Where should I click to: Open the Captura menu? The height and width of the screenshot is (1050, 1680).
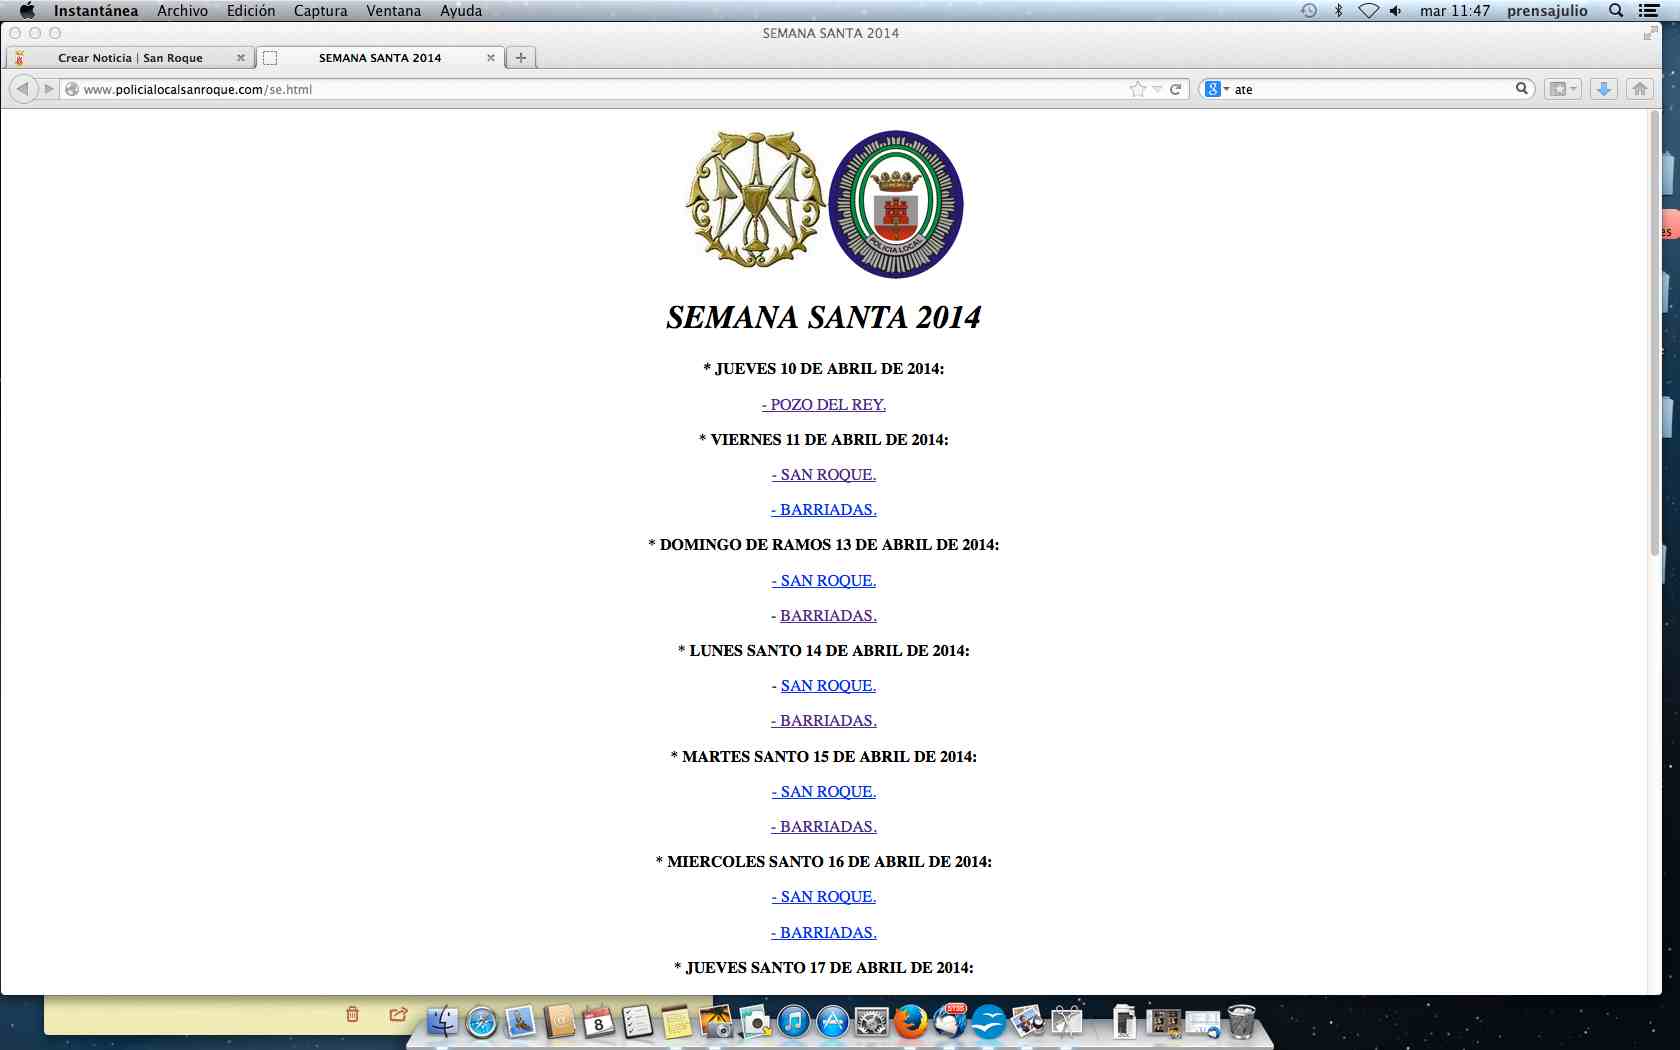point(320,11)
